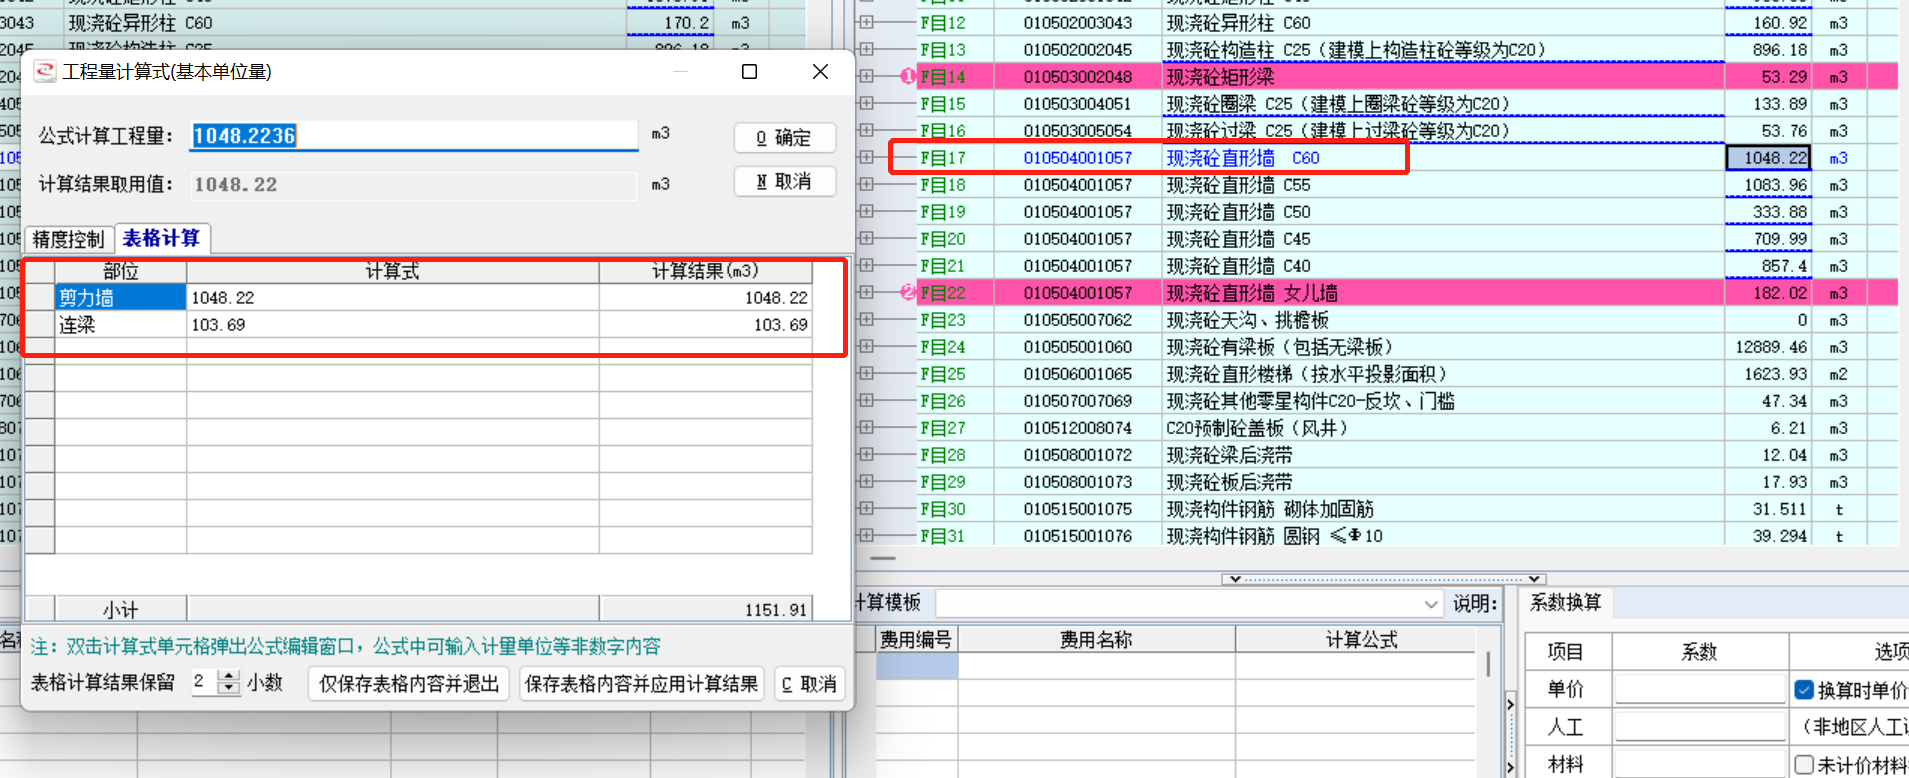1909x778 pixels.
Task: Open the 系数换算 tab
Action: pyautogui.click(x=1566, y=602)
